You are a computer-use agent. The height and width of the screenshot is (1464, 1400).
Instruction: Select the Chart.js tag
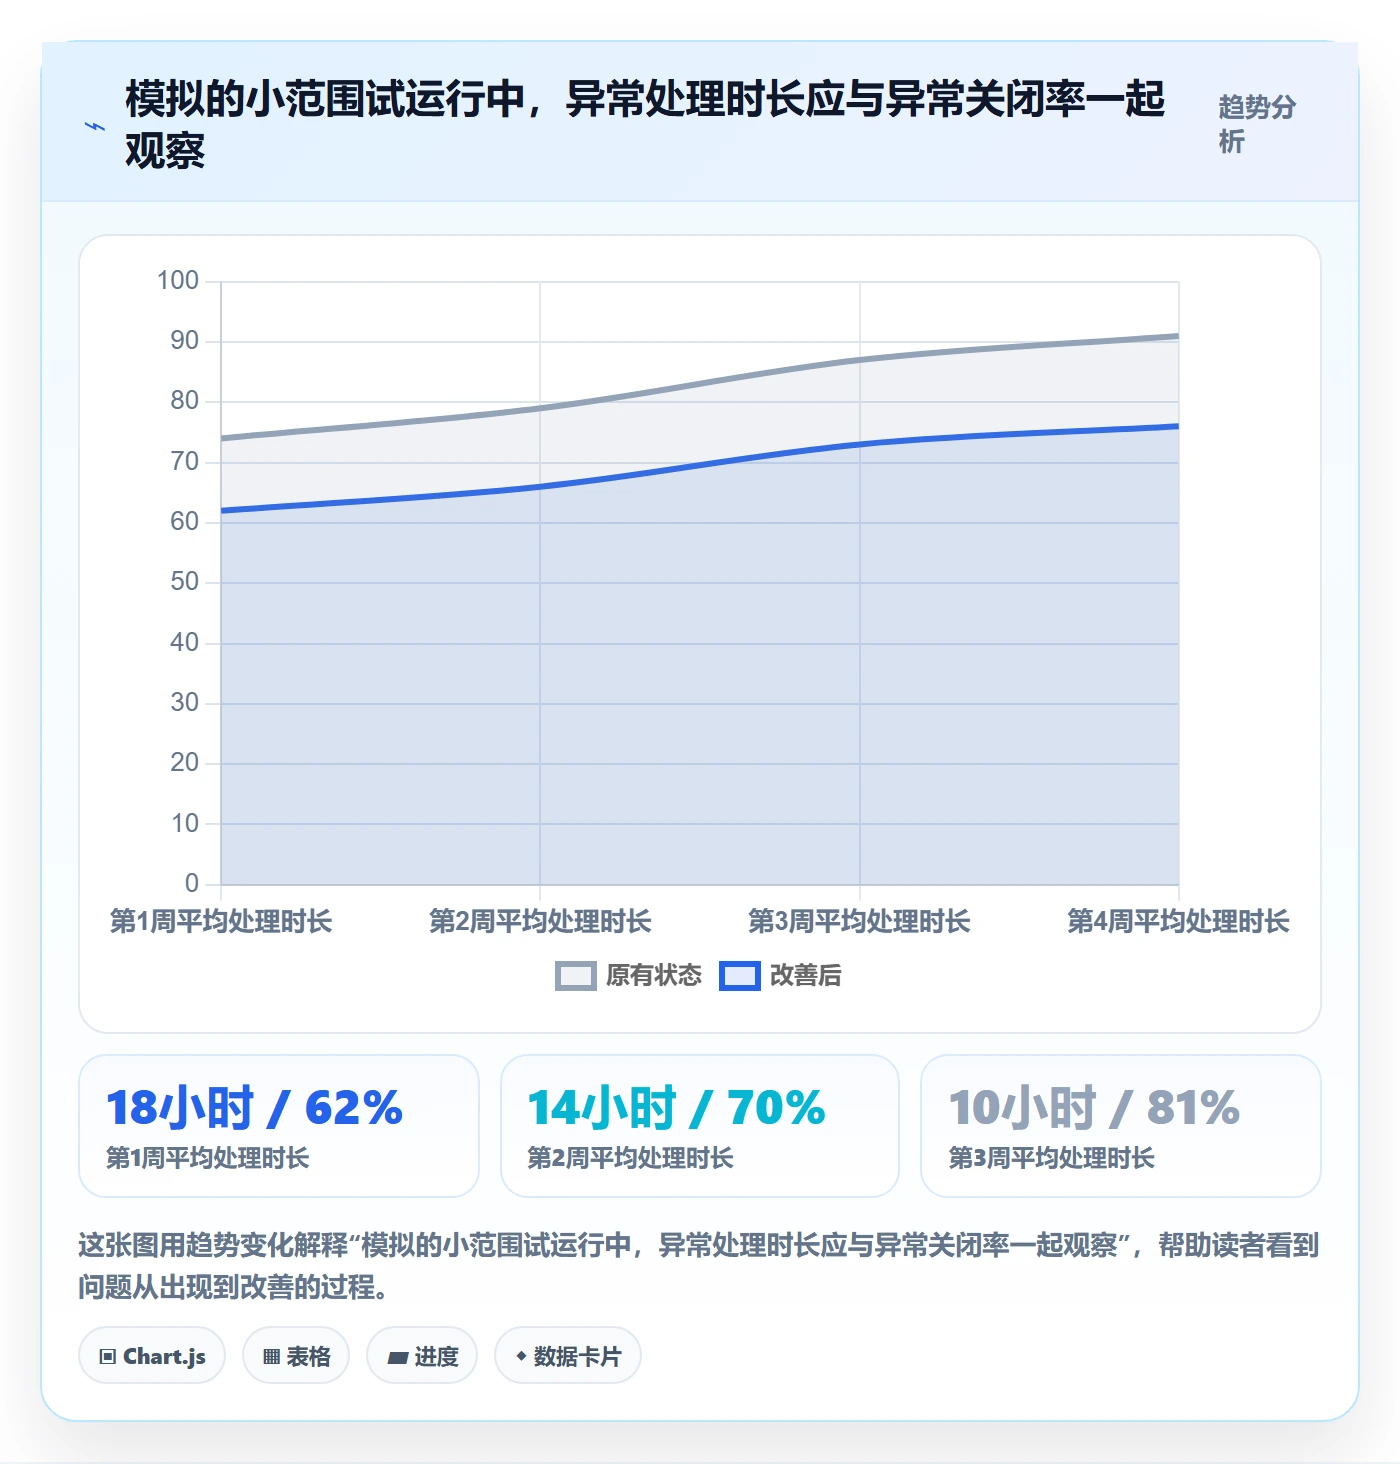pos(152,1356)
